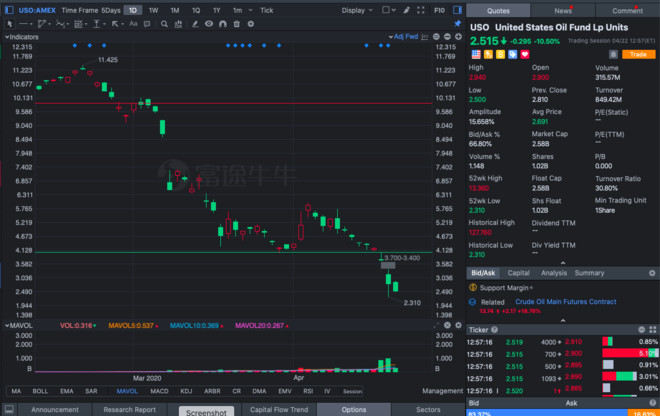Click the Screenshot button at bottom
The width and height of the screenshot is (660, 416).
point(207,410)
